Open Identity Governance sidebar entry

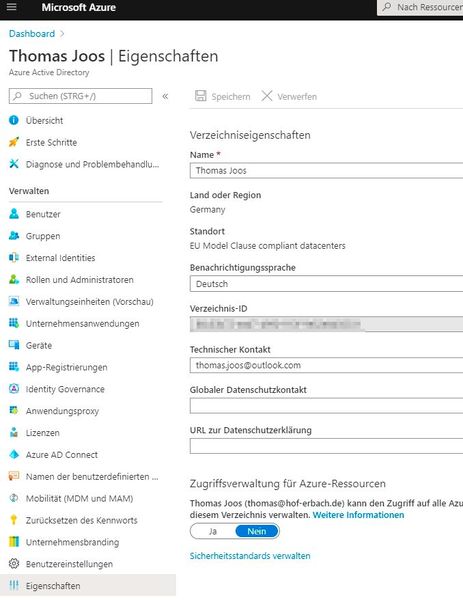65,389
